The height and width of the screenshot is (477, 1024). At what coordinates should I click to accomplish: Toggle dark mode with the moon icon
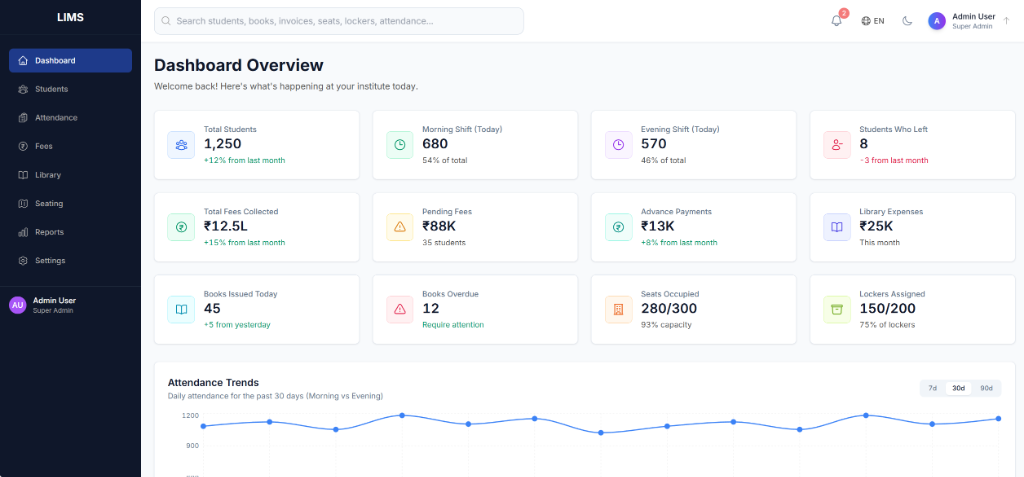907,21
